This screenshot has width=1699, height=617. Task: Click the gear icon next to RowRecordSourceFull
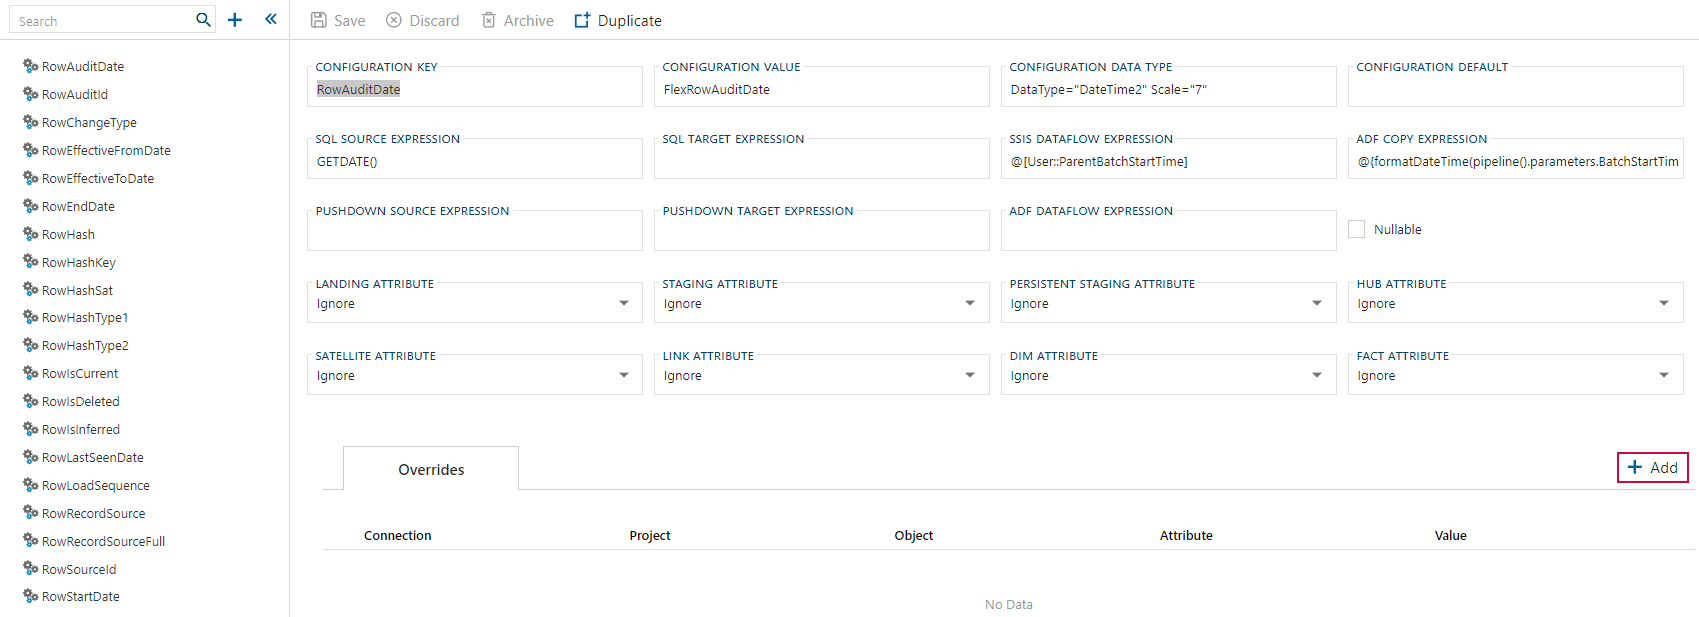click(31, 541)
